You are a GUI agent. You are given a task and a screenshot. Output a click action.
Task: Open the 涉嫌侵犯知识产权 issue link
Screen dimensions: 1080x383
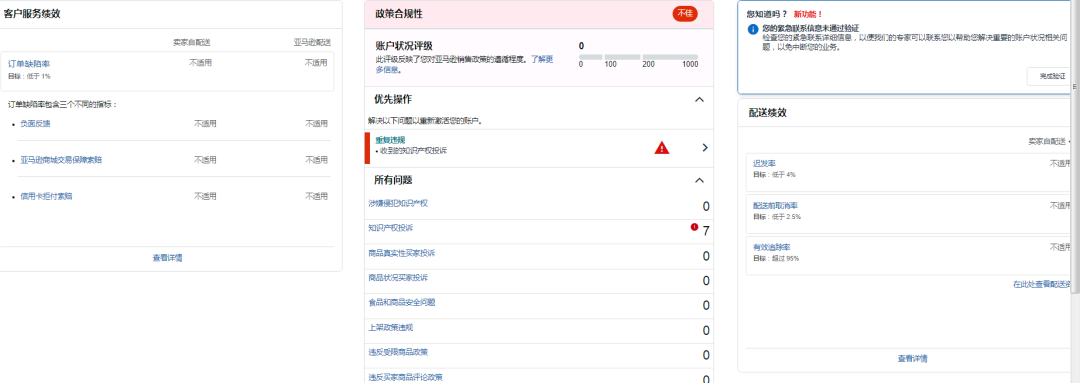(x=398, y=203)
